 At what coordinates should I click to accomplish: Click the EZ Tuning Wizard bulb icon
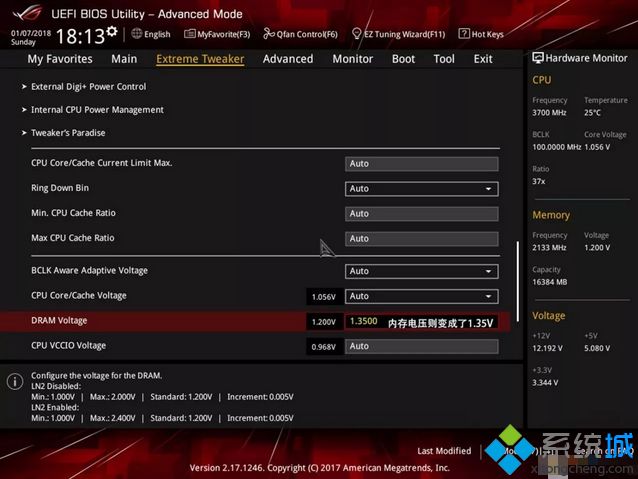pos(356,34)
